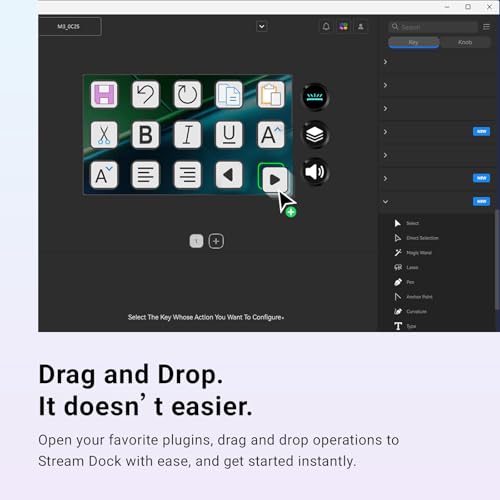Screen dimensions: 500x500
Task: Select the layers stack knob
Action: point(315,135)
